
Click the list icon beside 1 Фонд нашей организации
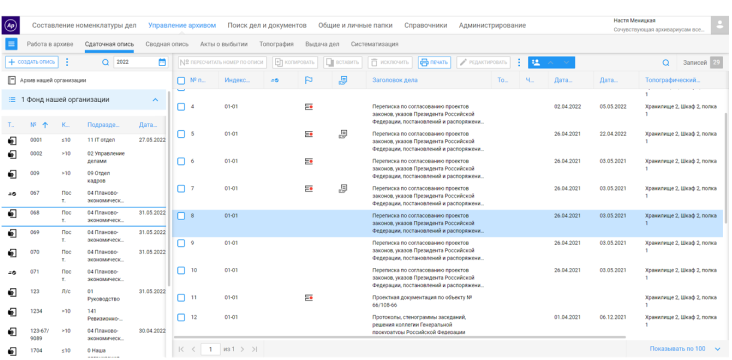(x=12, y=99)
